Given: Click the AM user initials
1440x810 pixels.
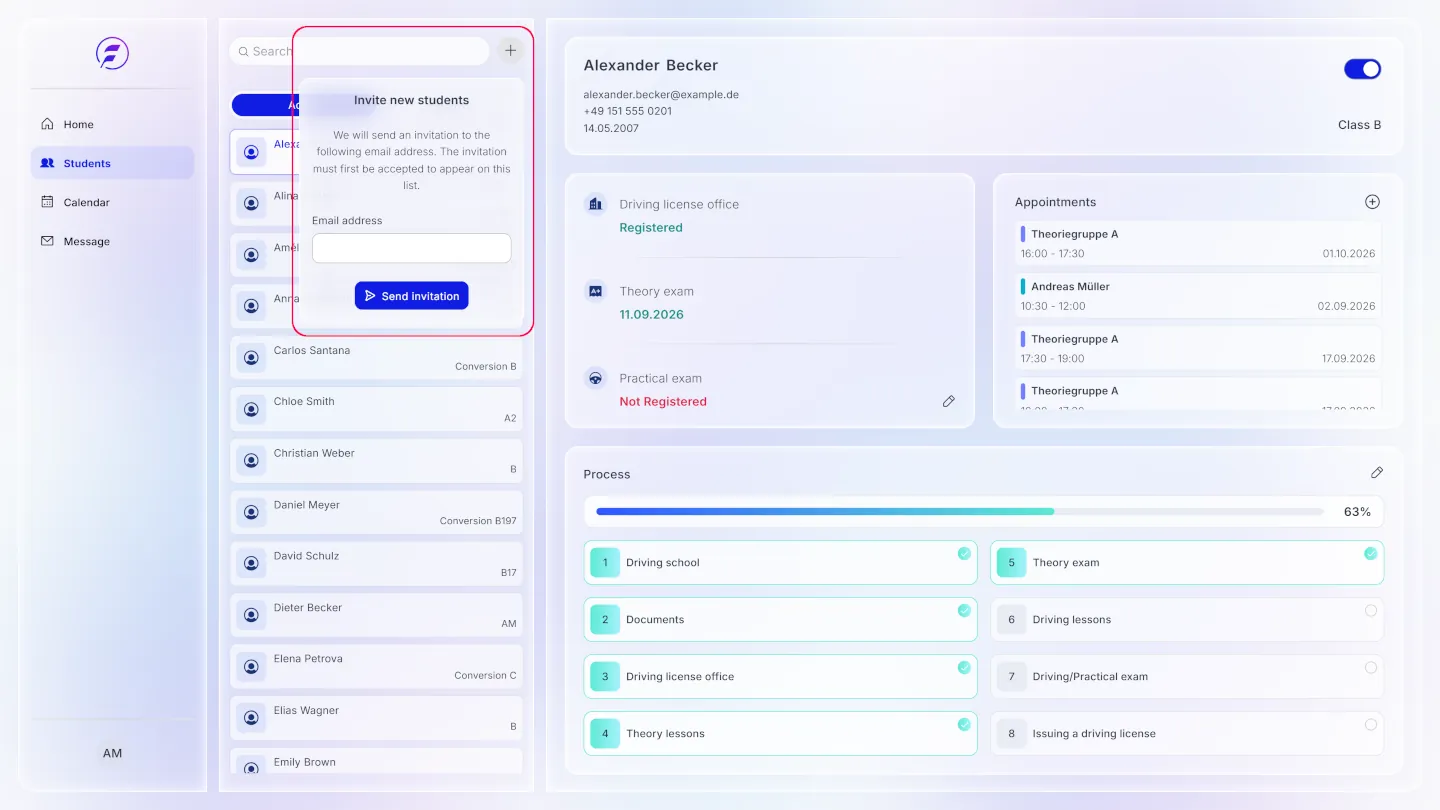Looking at the screenshot, I should tap(112, 753).
